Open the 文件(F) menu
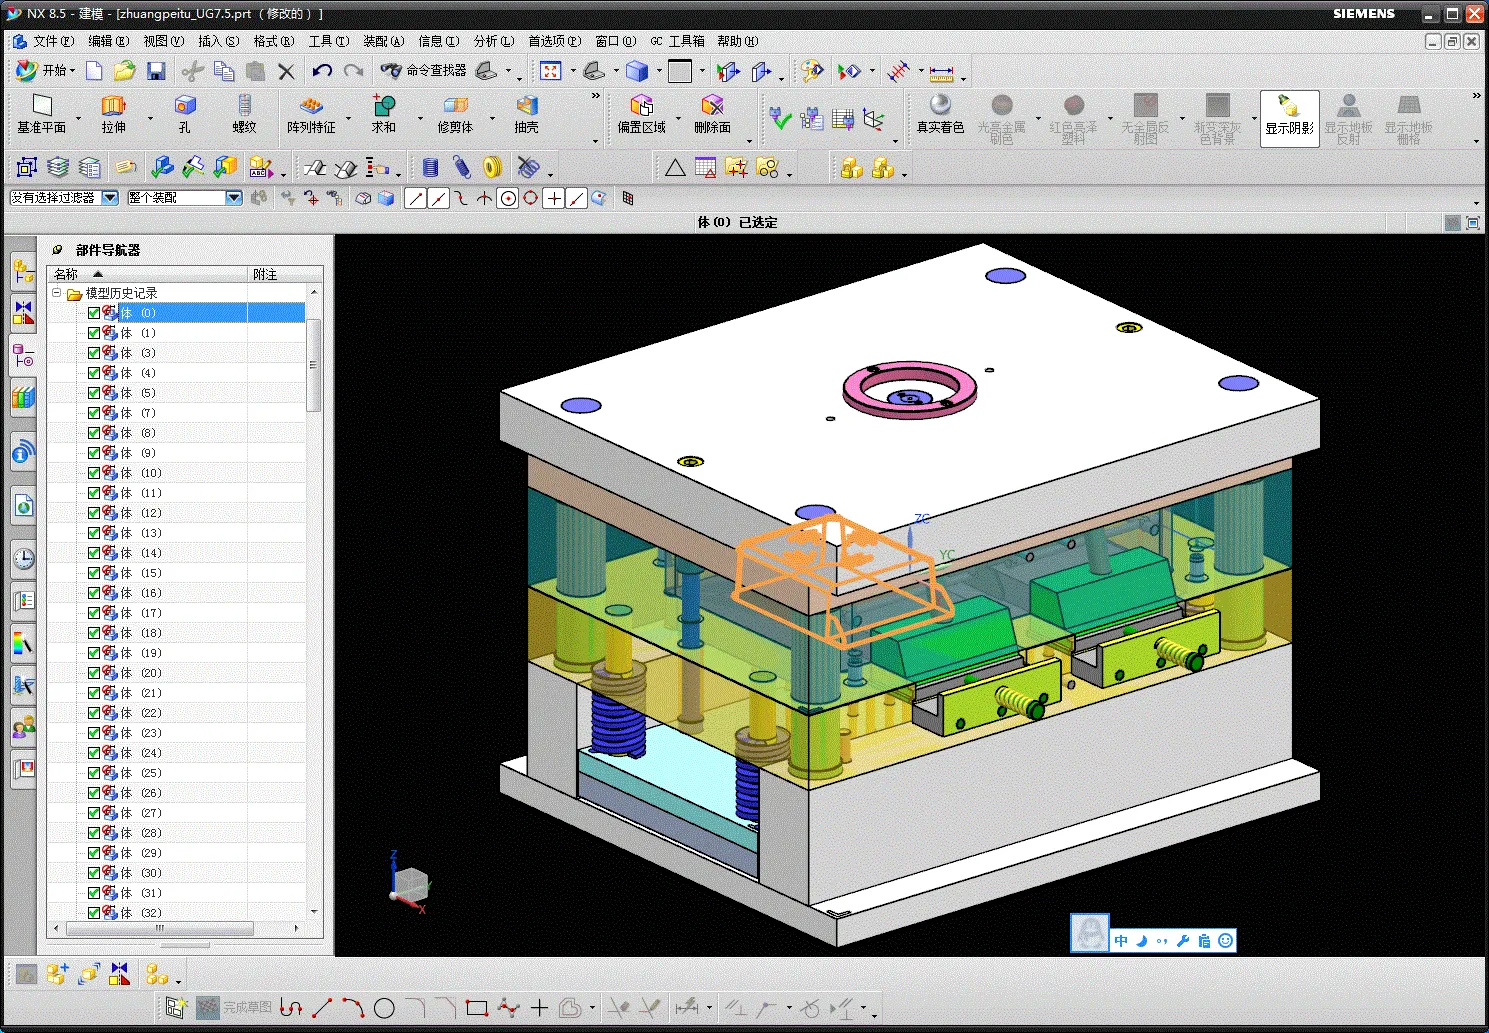Image resolution: width=1489 pixels, height=1033 pixels. click(x=53, y=41)
